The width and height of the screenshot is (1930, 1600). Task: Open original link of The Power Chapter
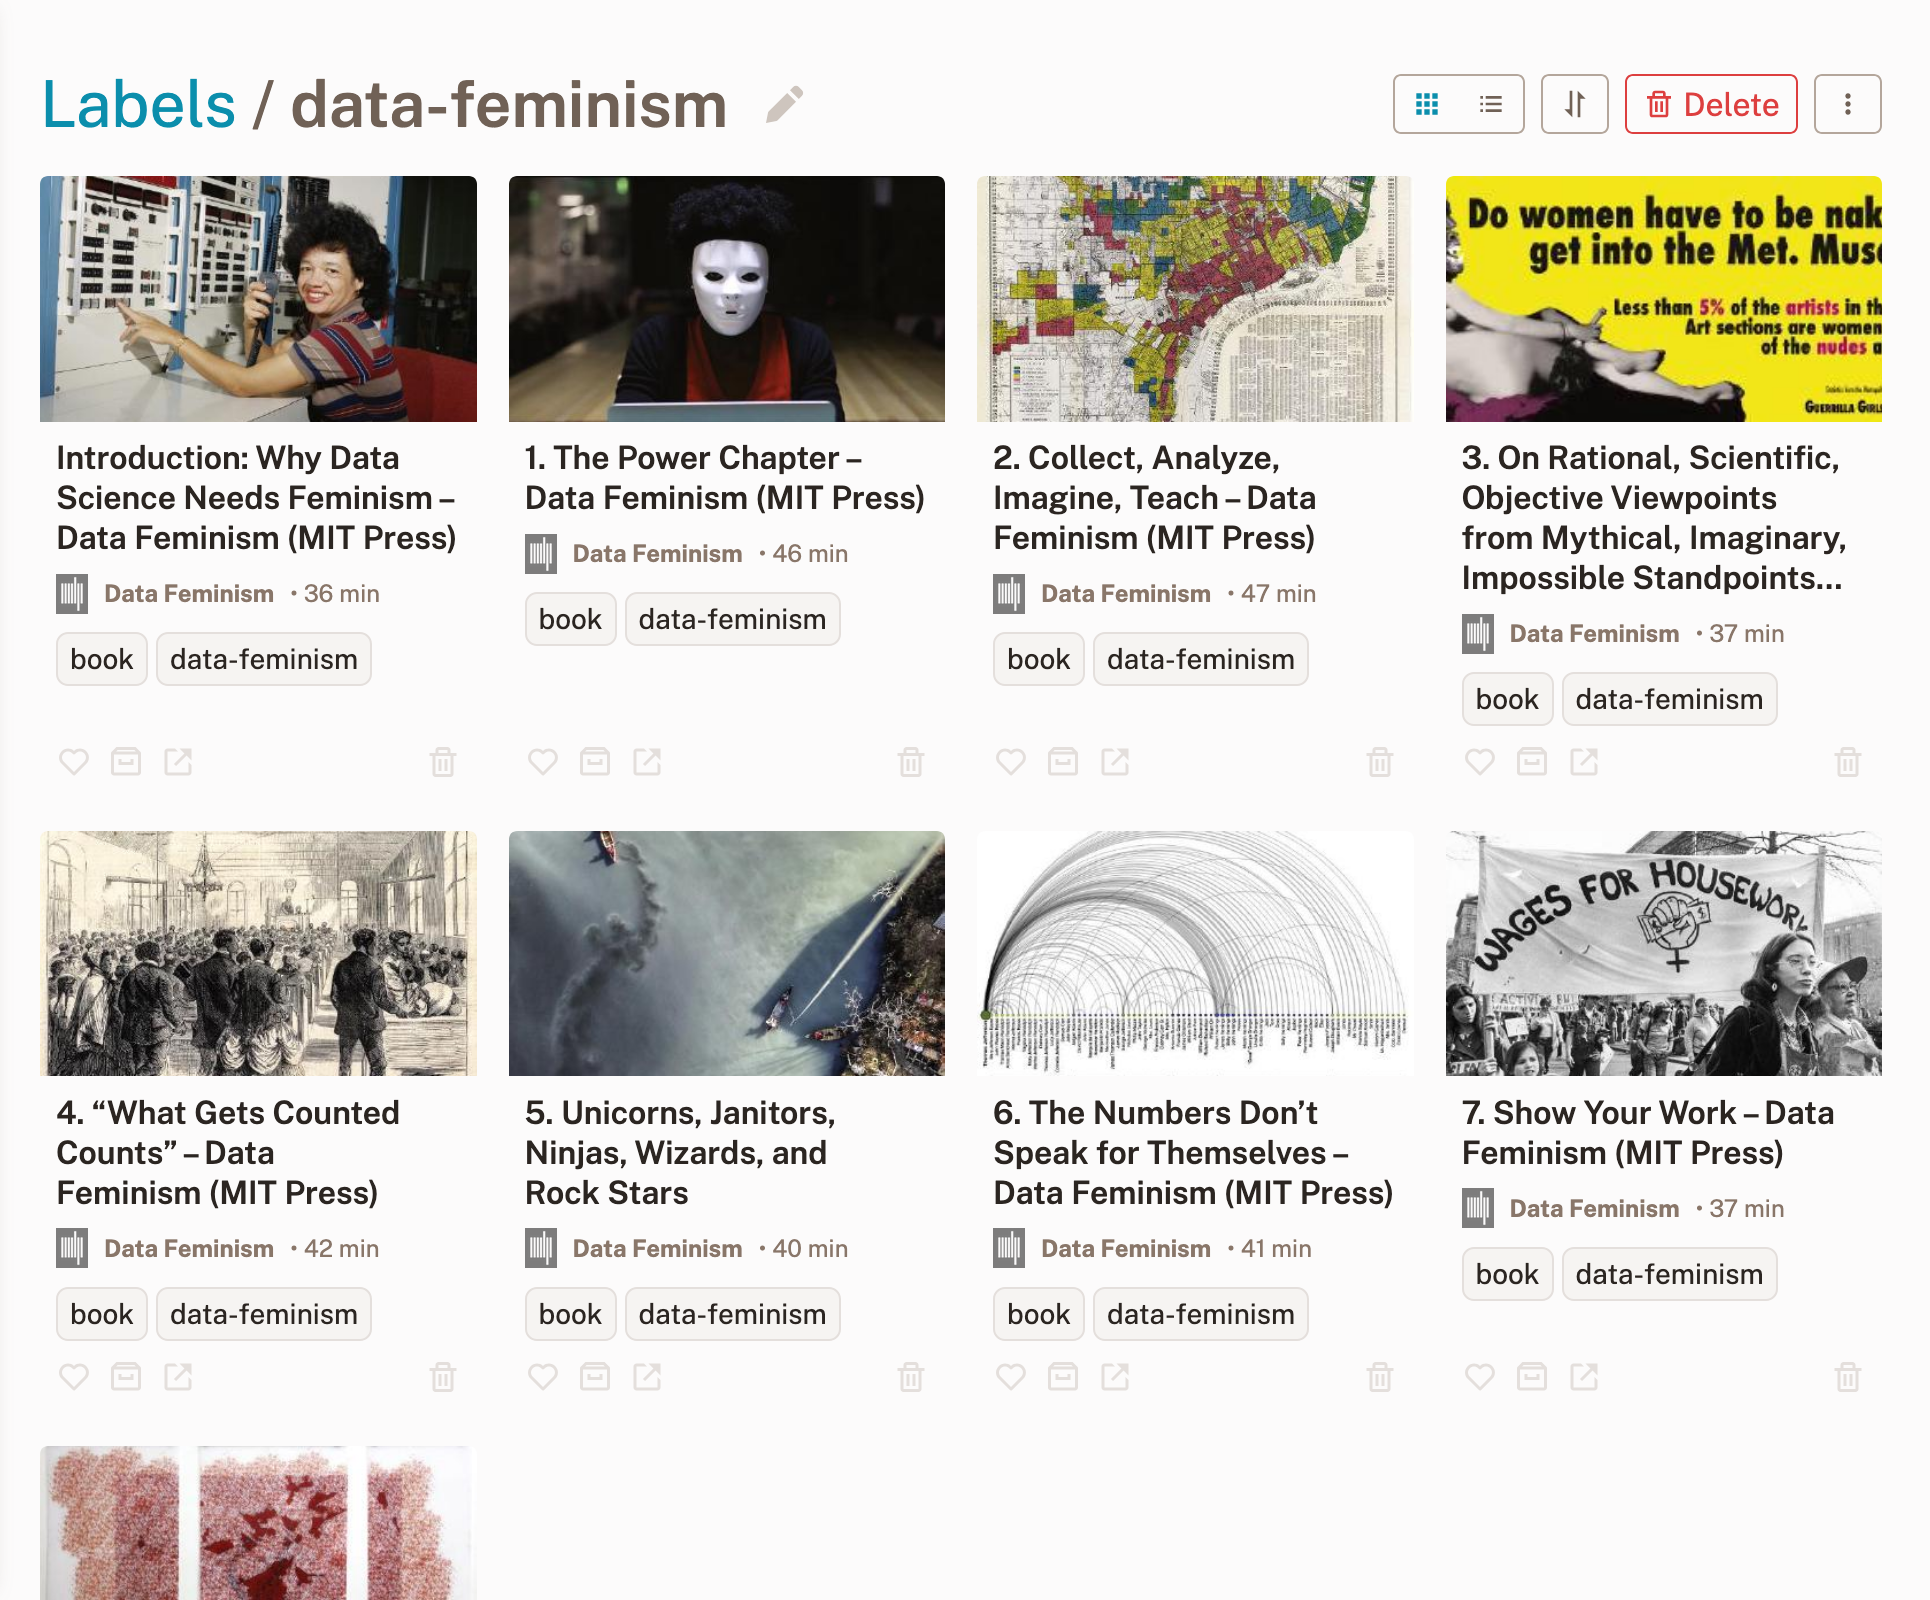[647, 762]
